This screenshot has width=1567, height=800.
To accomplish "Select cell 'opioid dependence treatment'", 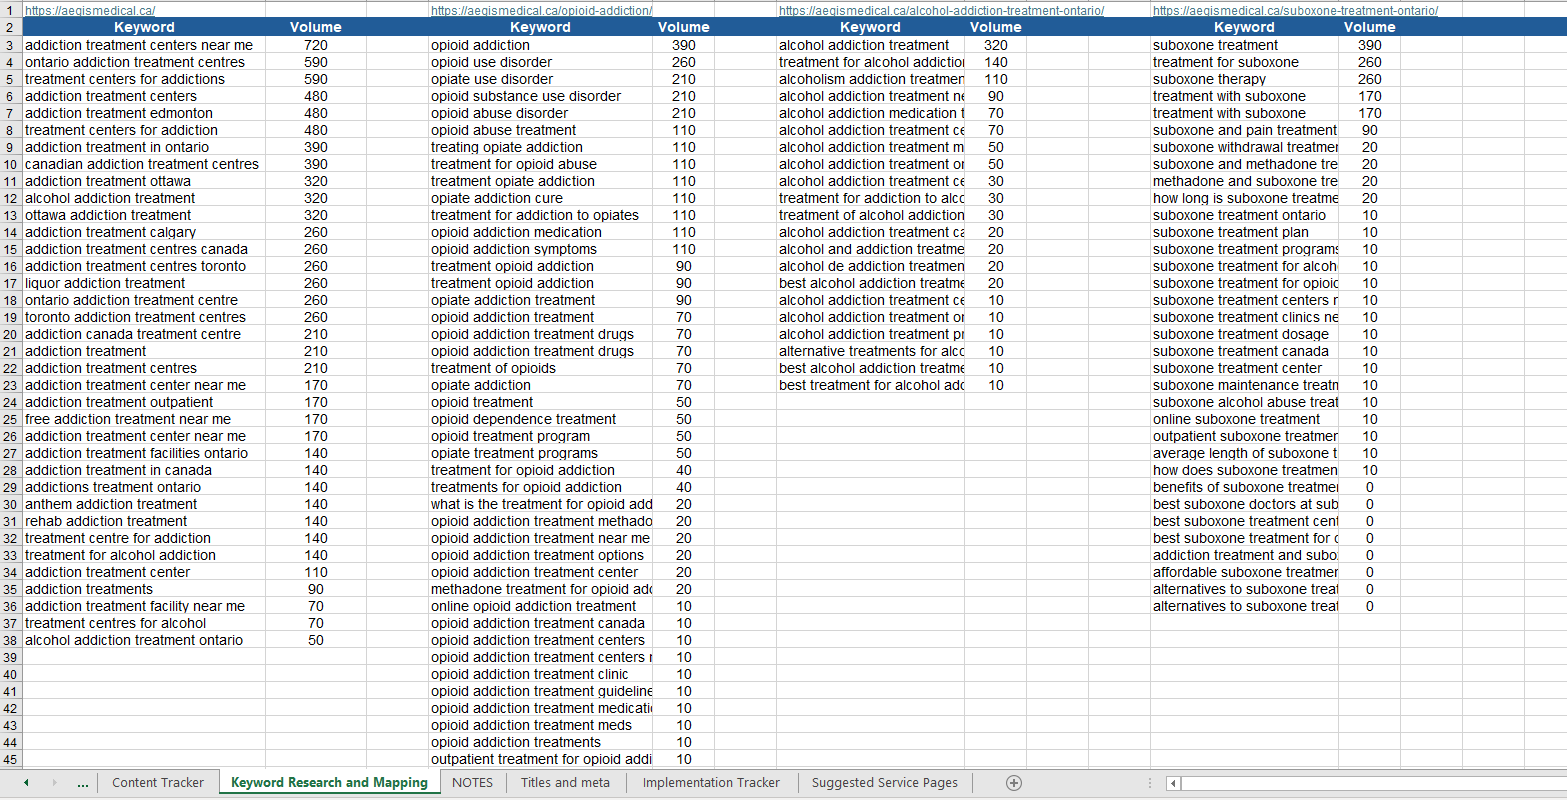I will click(x=540, y=419).
